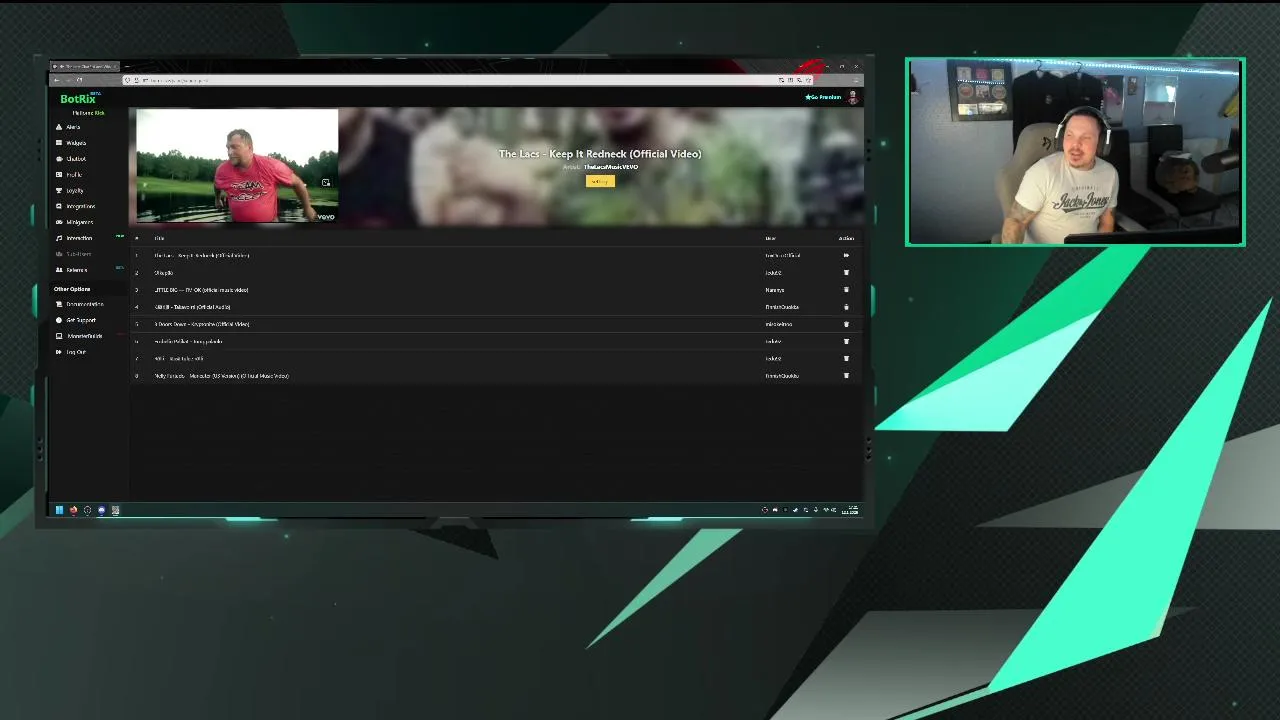Click the browser back arrow
1280x720 pixels.
pos(57,80)
